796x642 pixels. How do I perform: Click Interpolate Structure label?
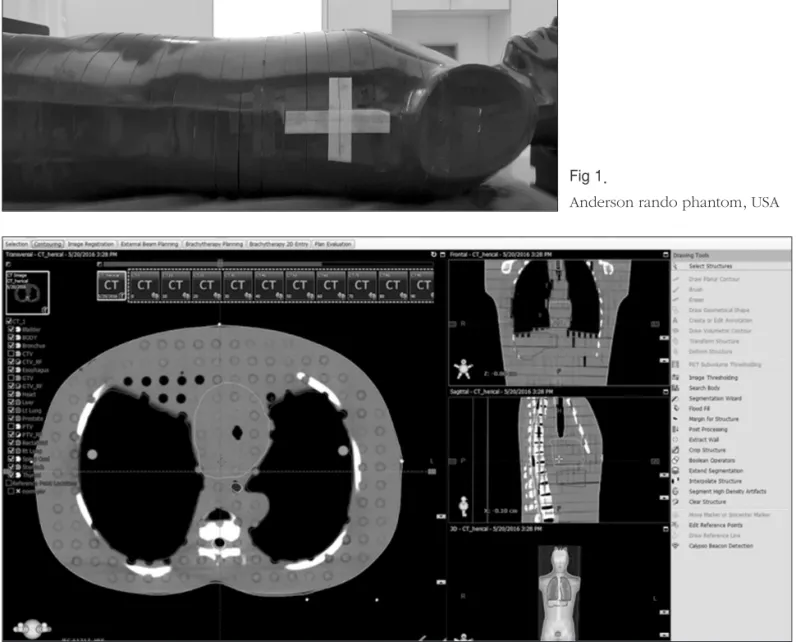[715, 481]
